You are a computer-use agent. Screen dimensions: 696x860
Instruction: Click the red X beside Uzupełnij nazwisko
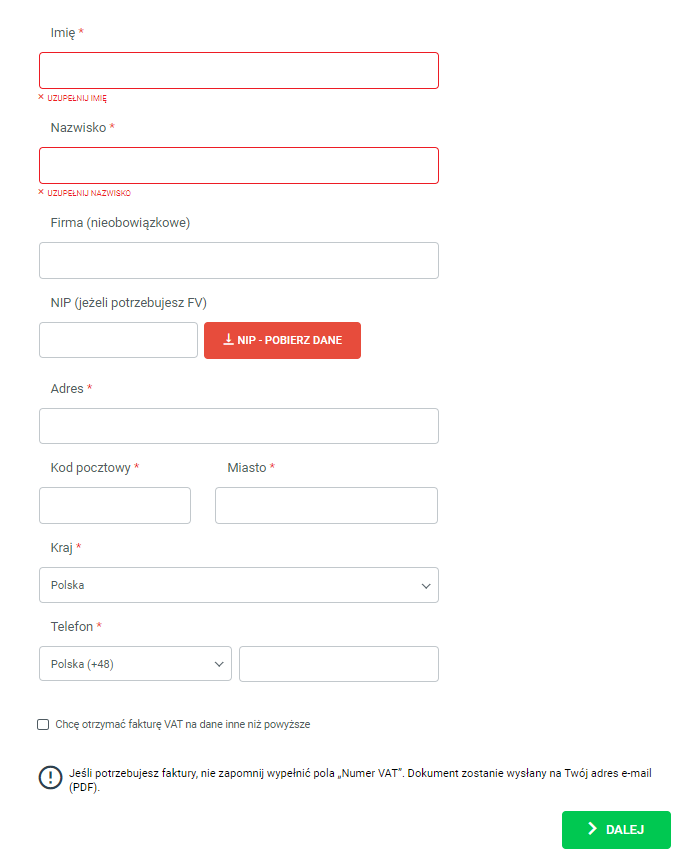[41, 192]
